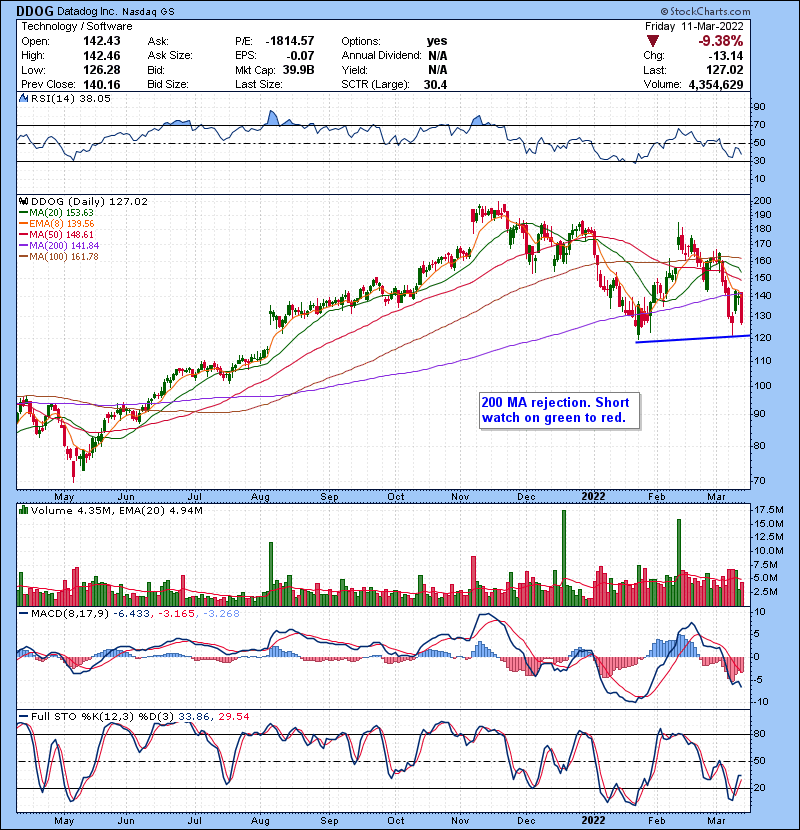Click the Nov label under the price chart
The image size is (800, 830).
tap(461, 497)
